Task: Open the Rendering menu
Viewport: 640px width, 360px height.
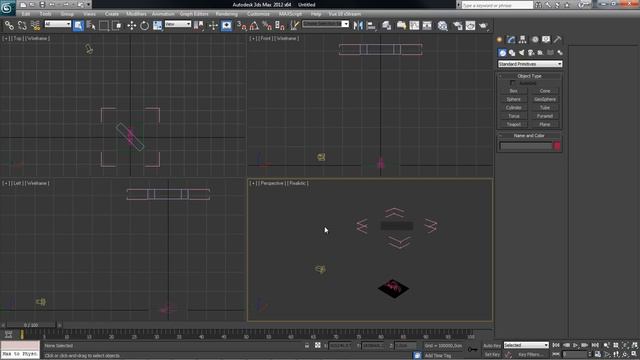Action: pos(227,14)
